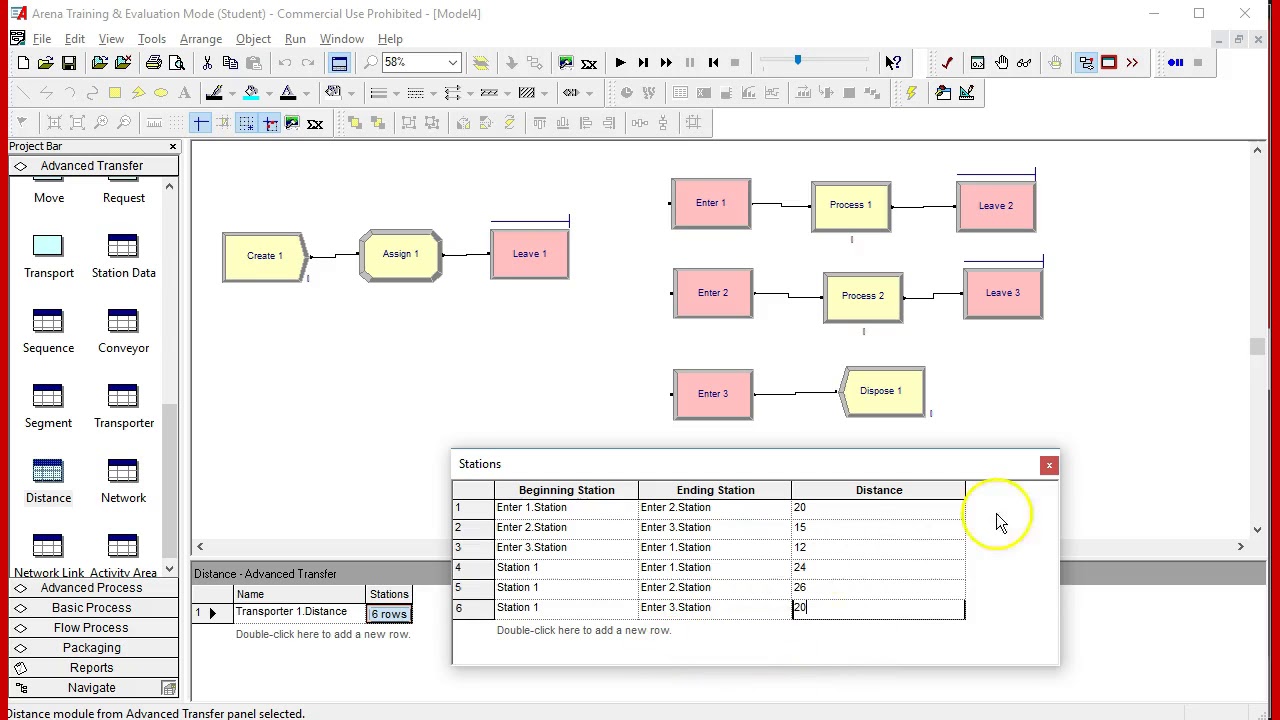Click the red Runtime Elements window icon

[1109, 63]
